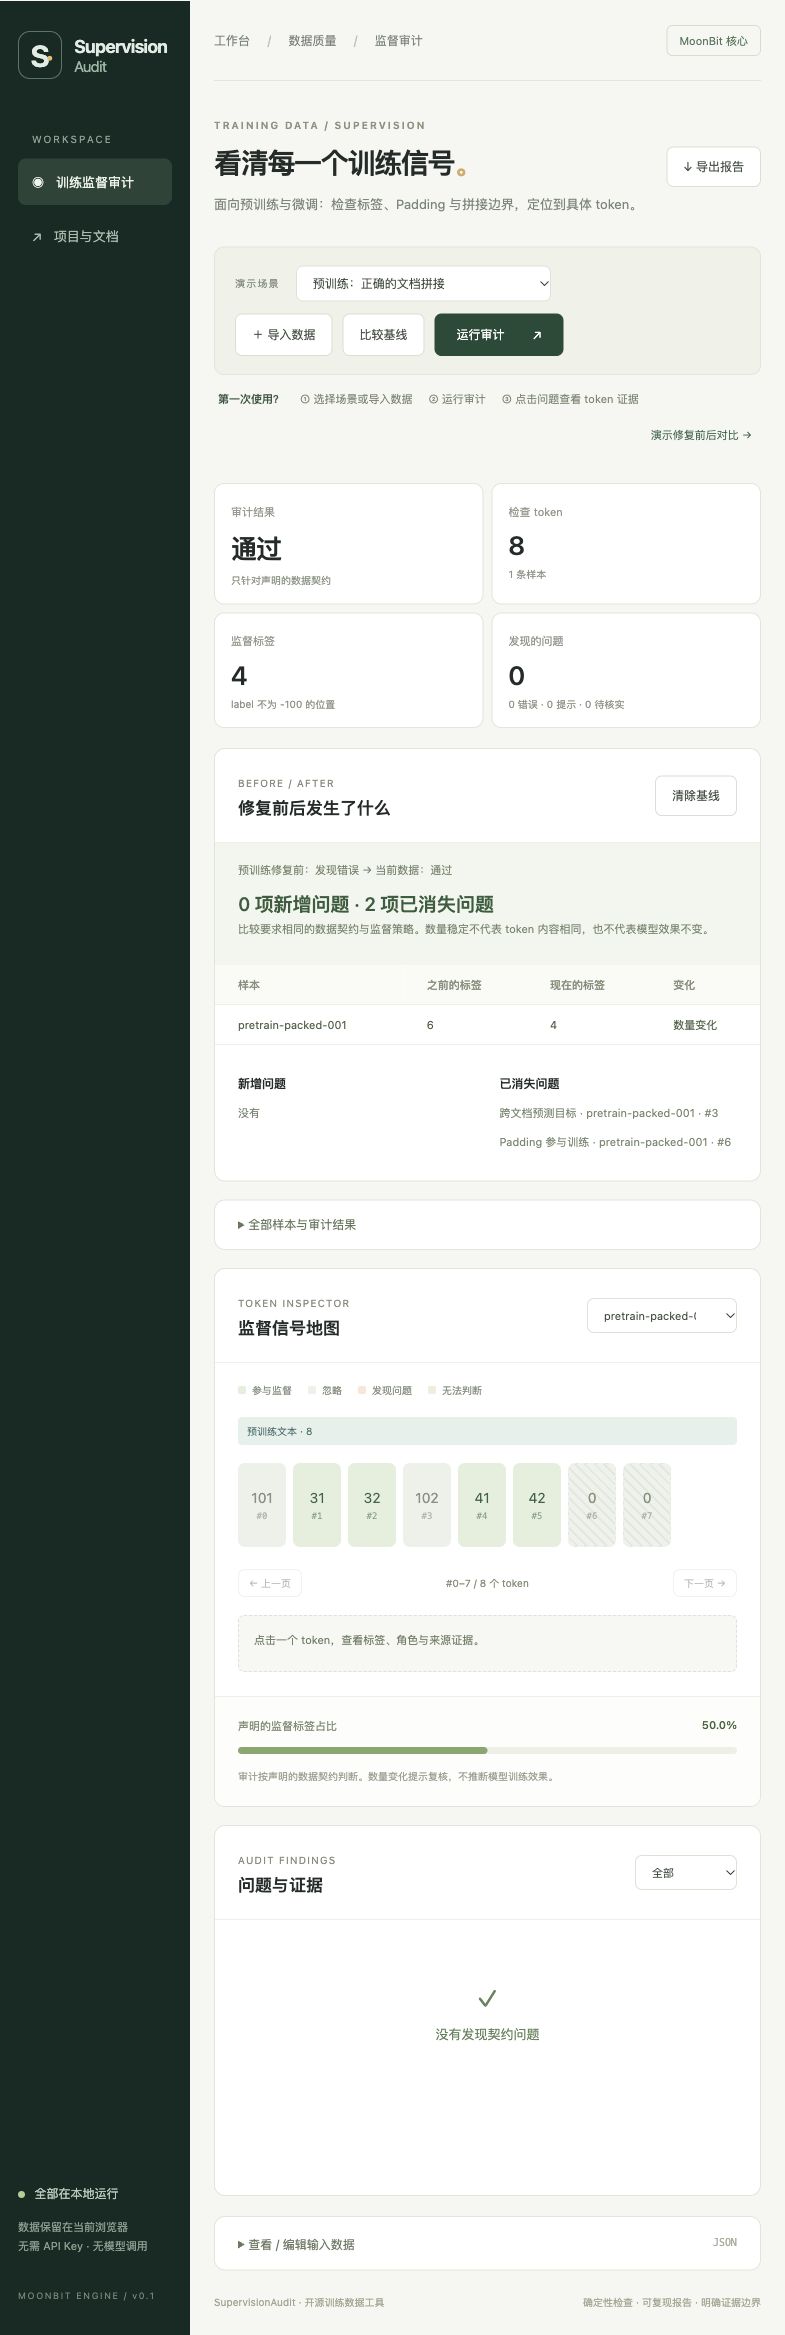Expand 全部样本与审计结果 section

(x=487, y=1225)
